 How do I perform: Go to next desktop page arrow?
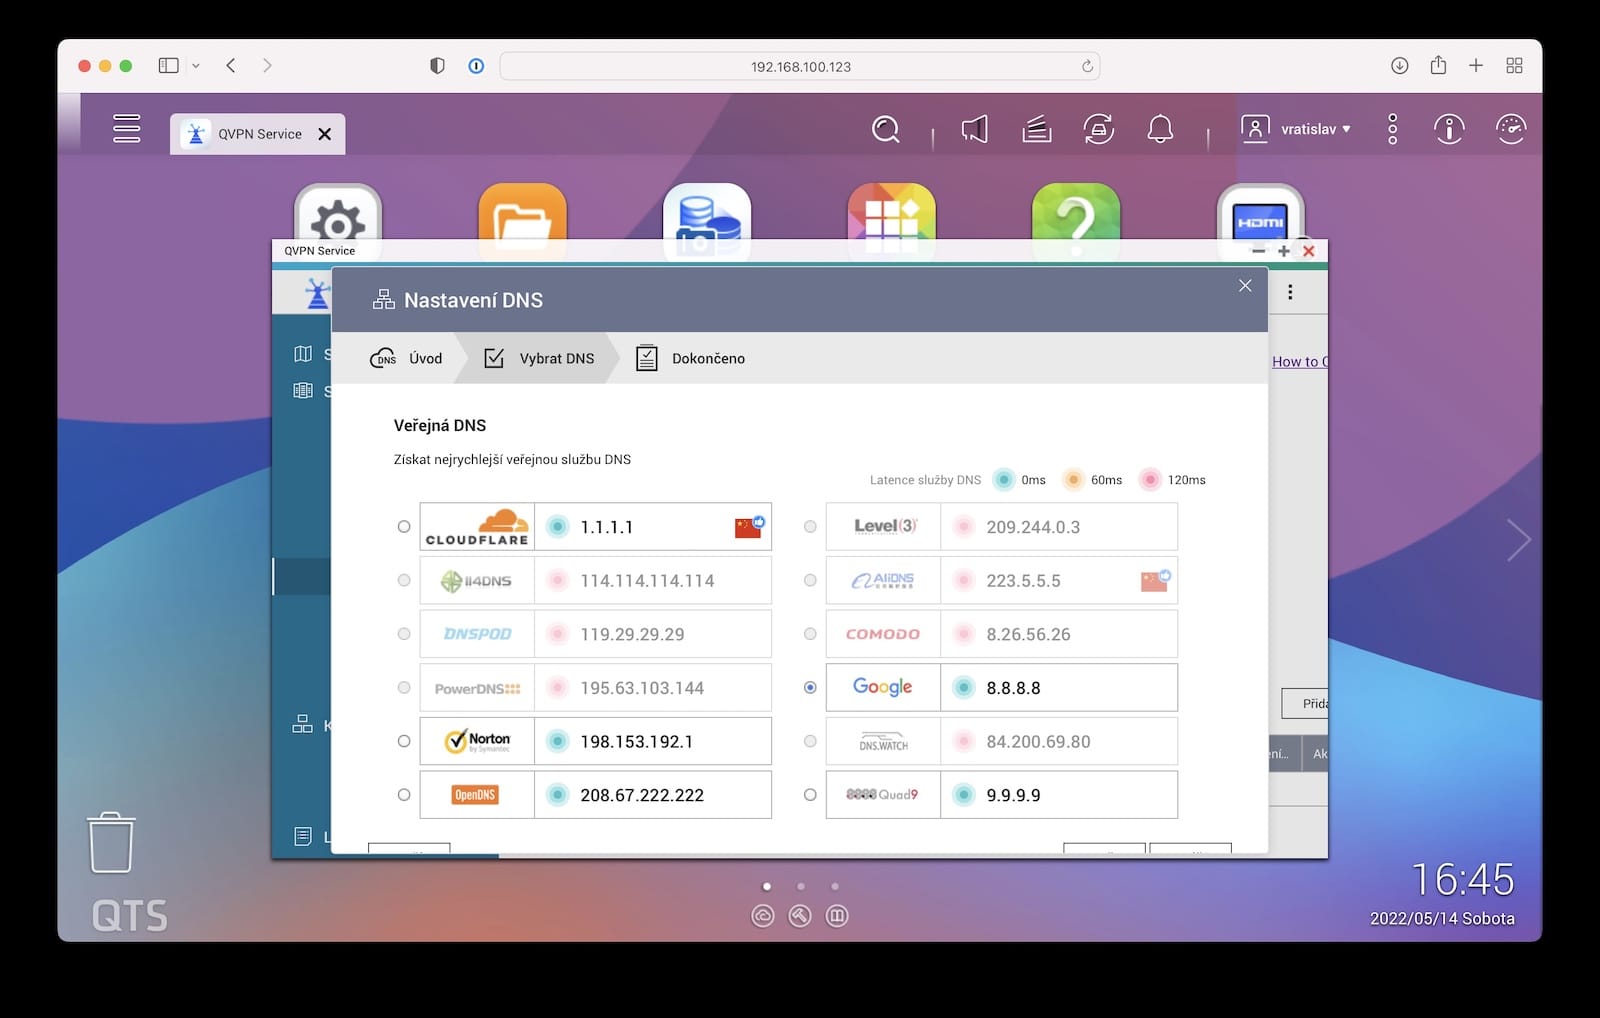click(1519, 540)
